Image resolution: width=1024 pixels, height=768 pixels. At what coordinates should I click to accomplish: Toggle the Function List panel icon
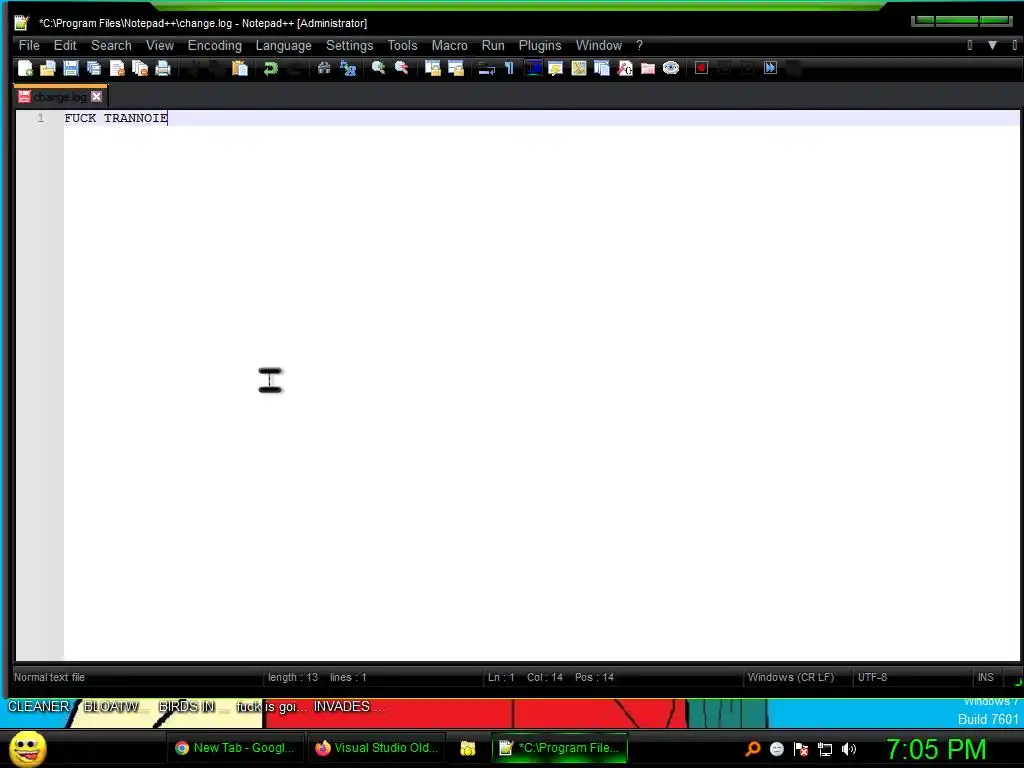(x=625, y=68)
